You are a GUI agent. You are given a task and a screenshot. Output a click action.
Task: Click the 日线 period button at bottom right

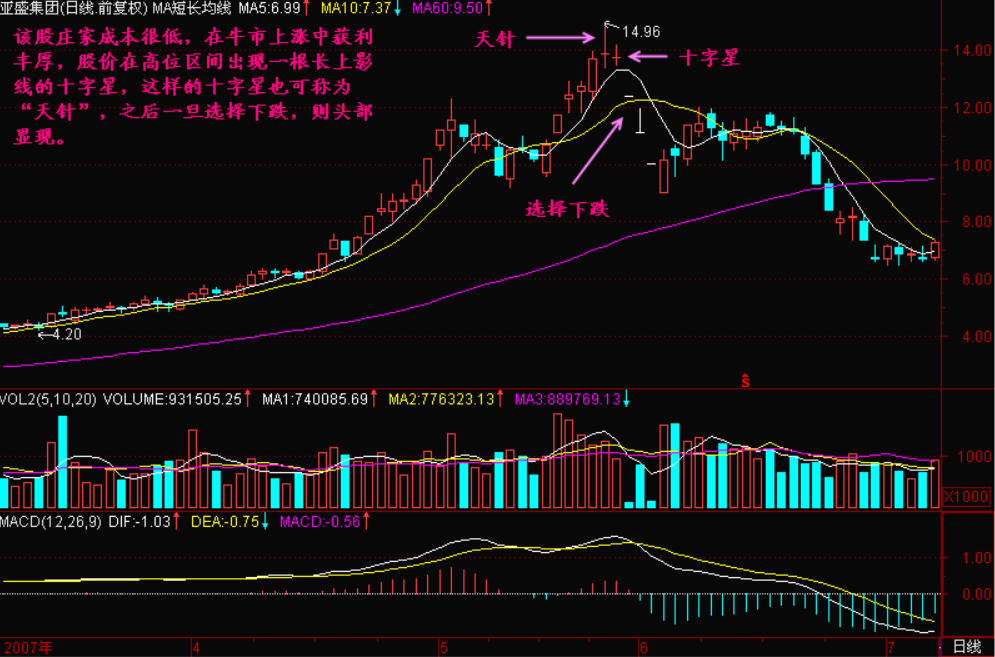click(966, 647)
